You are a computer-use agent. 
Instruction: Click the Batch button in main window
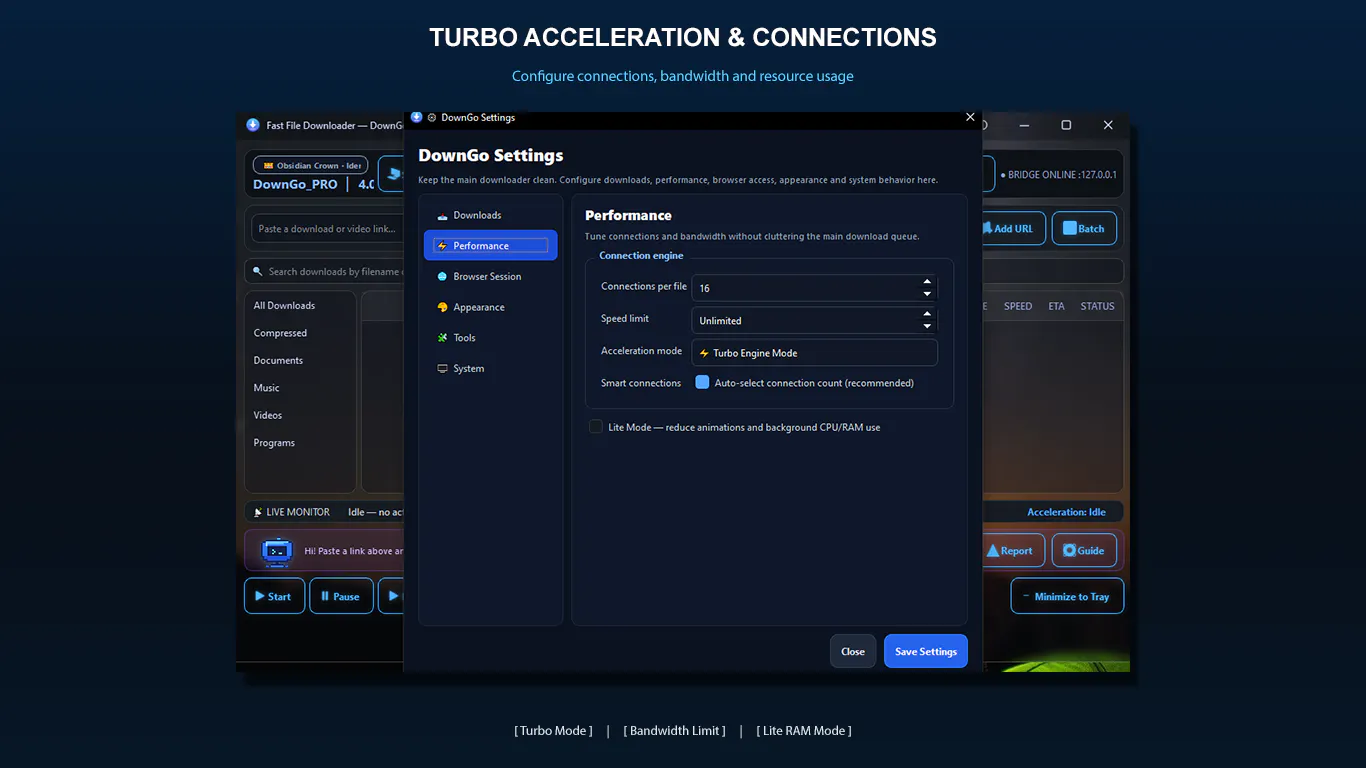coord(1084,228)
